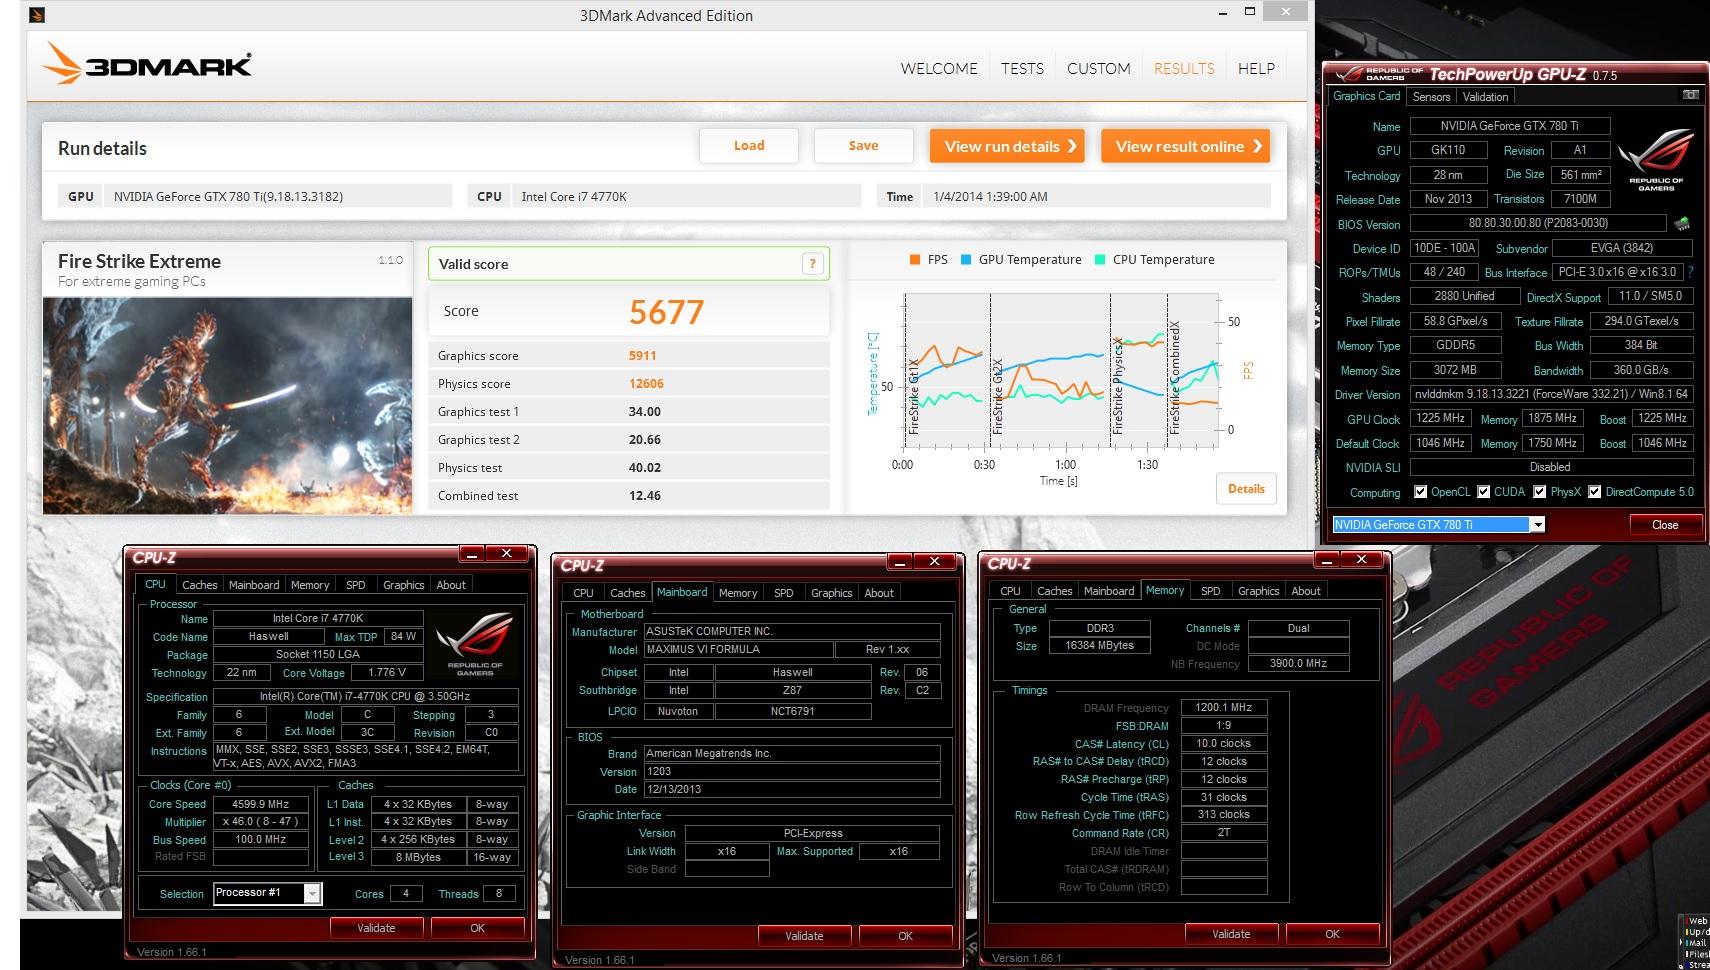Click View result online button

pyautogui.click(x=1186, y=146)
